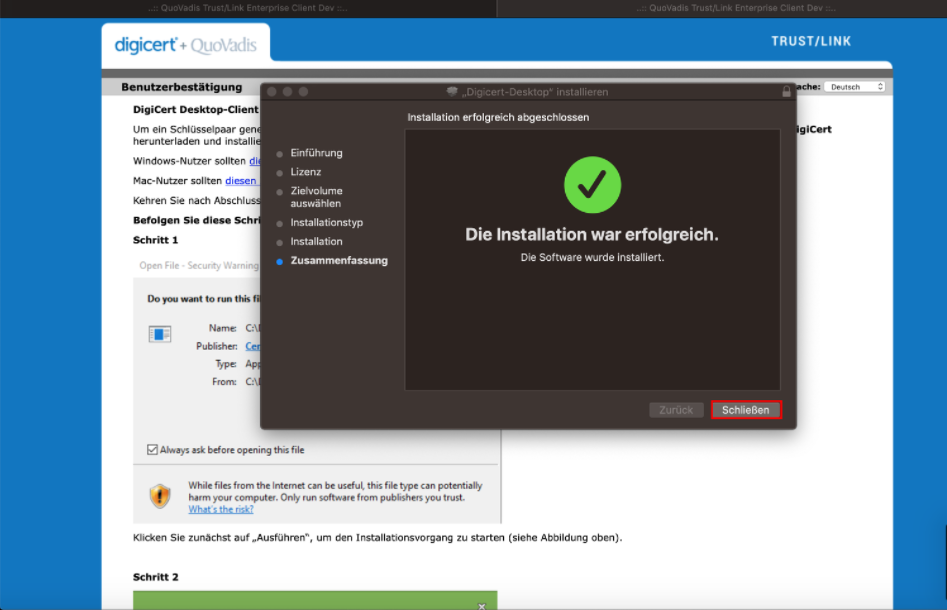Click 'Installation erfolgreich abgeschlossen' header text

click(x=498, y=117)
